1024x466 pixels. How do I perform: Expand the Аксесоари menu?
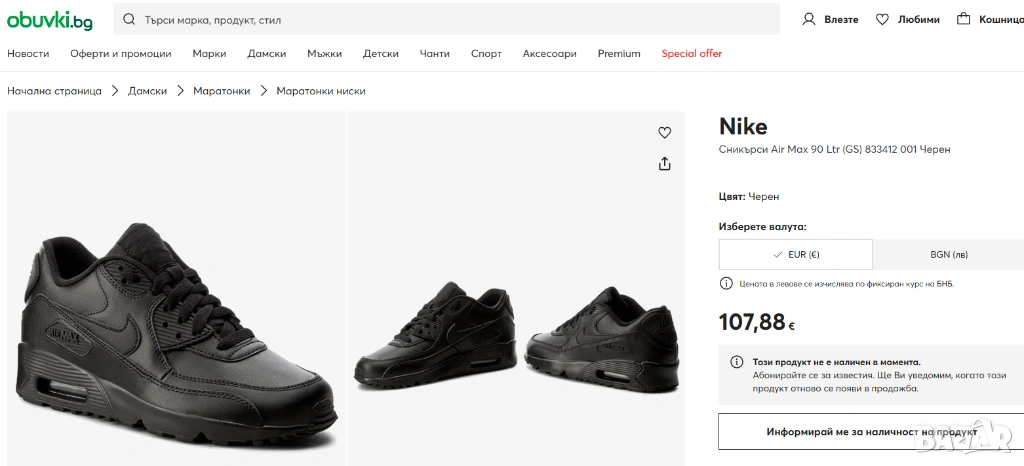(549, 54)
